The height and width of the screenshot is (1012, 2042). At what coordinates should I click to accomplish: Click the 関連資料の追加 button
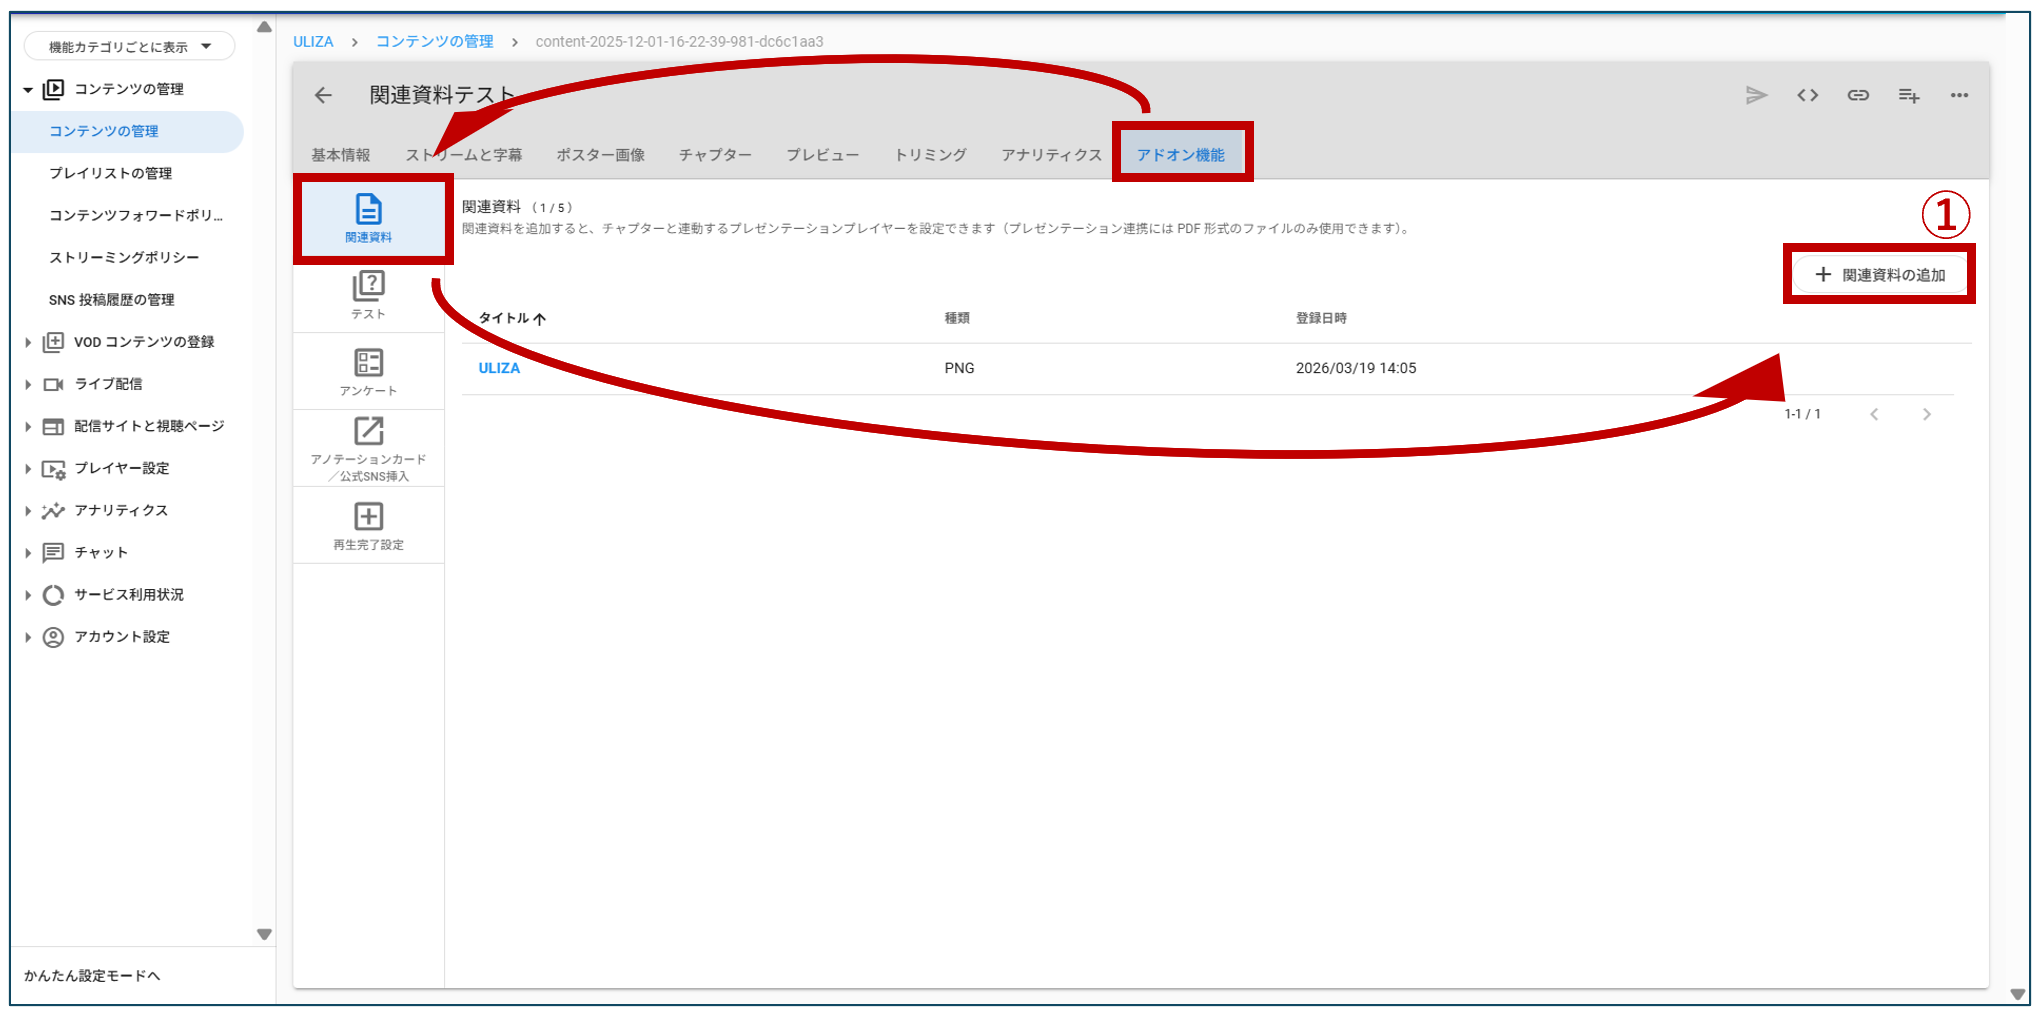(x=1879, y=275)
